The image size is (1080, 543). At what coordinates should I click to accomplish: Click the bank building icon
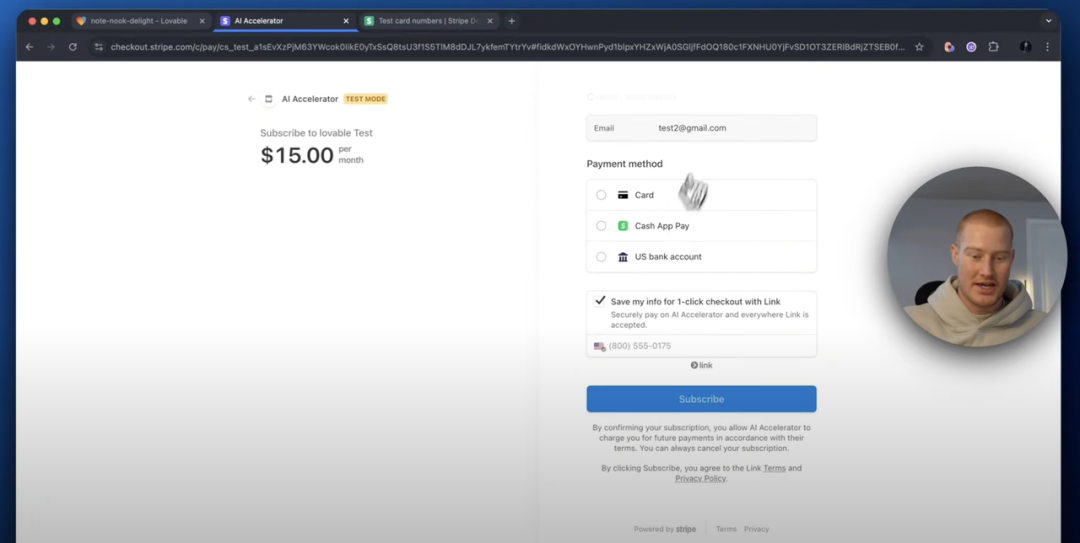click(x=623, y=257)
